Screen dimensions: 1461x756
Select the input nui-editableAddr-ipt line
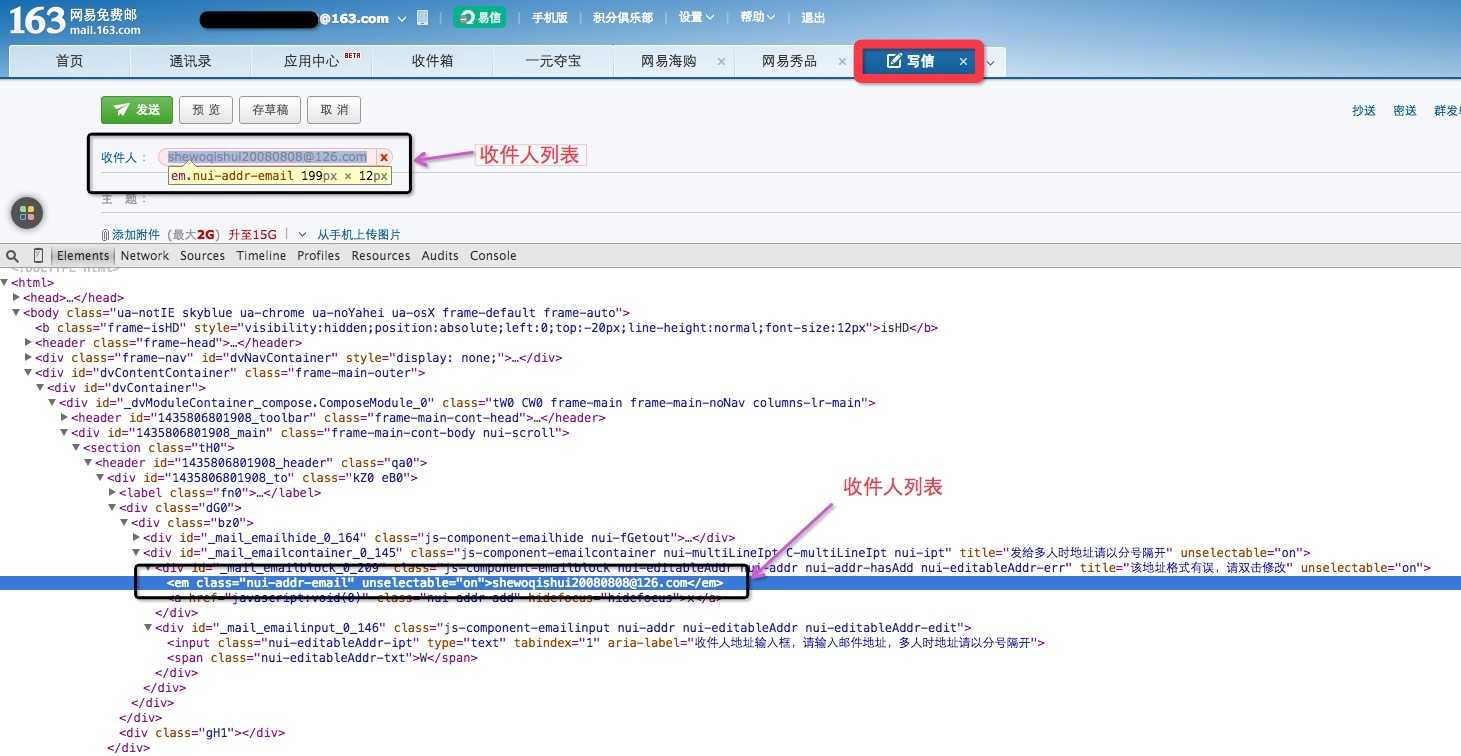(605, 643)
